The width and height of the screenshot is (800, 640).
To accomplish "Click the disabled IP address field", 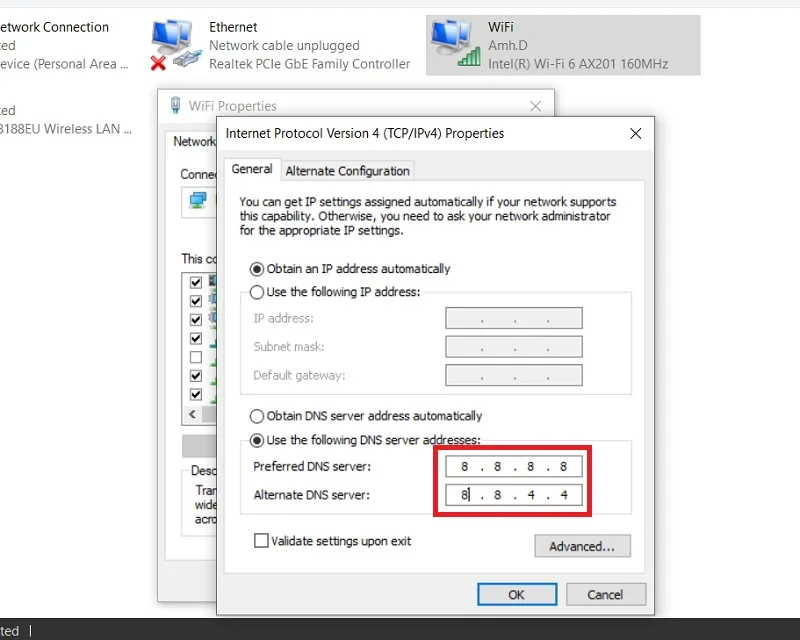I will (514, 318).
